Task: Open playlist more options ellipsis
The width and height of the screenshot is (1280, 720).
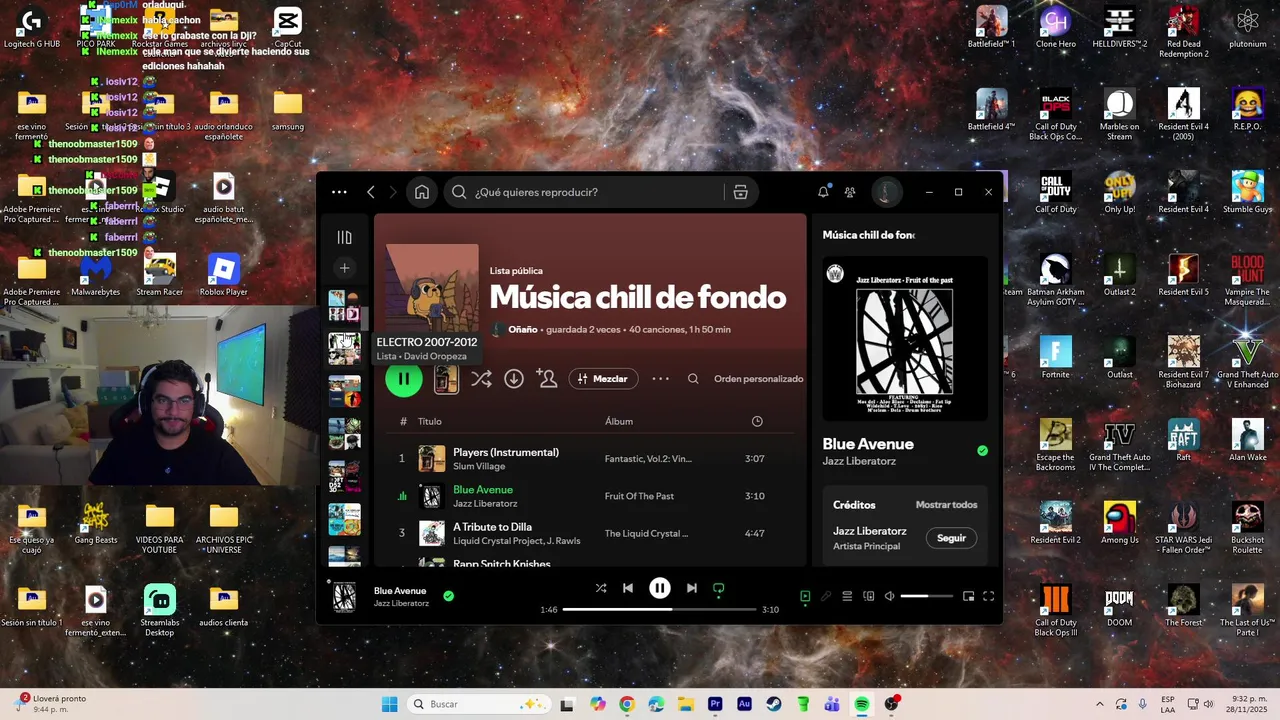Action: (661, 379)
